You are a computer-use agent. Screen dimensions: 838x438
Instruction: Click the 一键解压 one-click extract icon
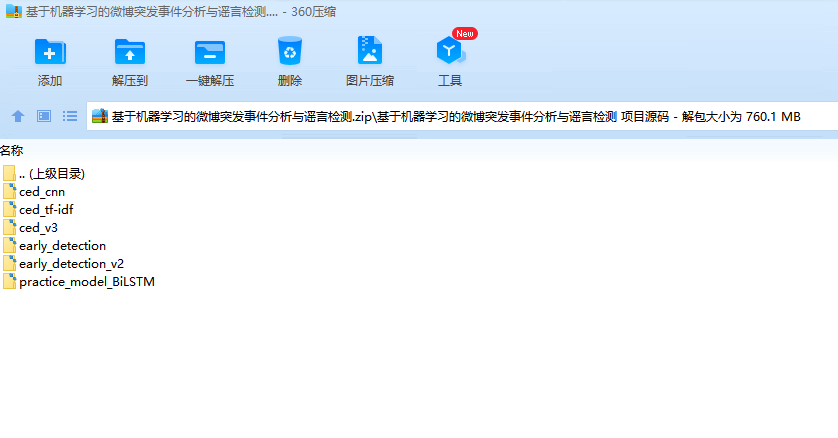(210, 52)
